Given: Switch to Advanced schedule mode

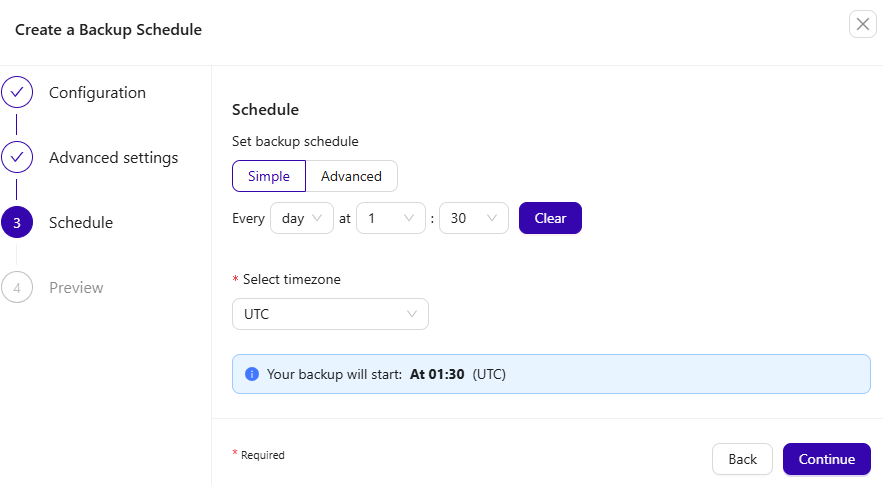Looking at the screenshot, I should 351,177.
